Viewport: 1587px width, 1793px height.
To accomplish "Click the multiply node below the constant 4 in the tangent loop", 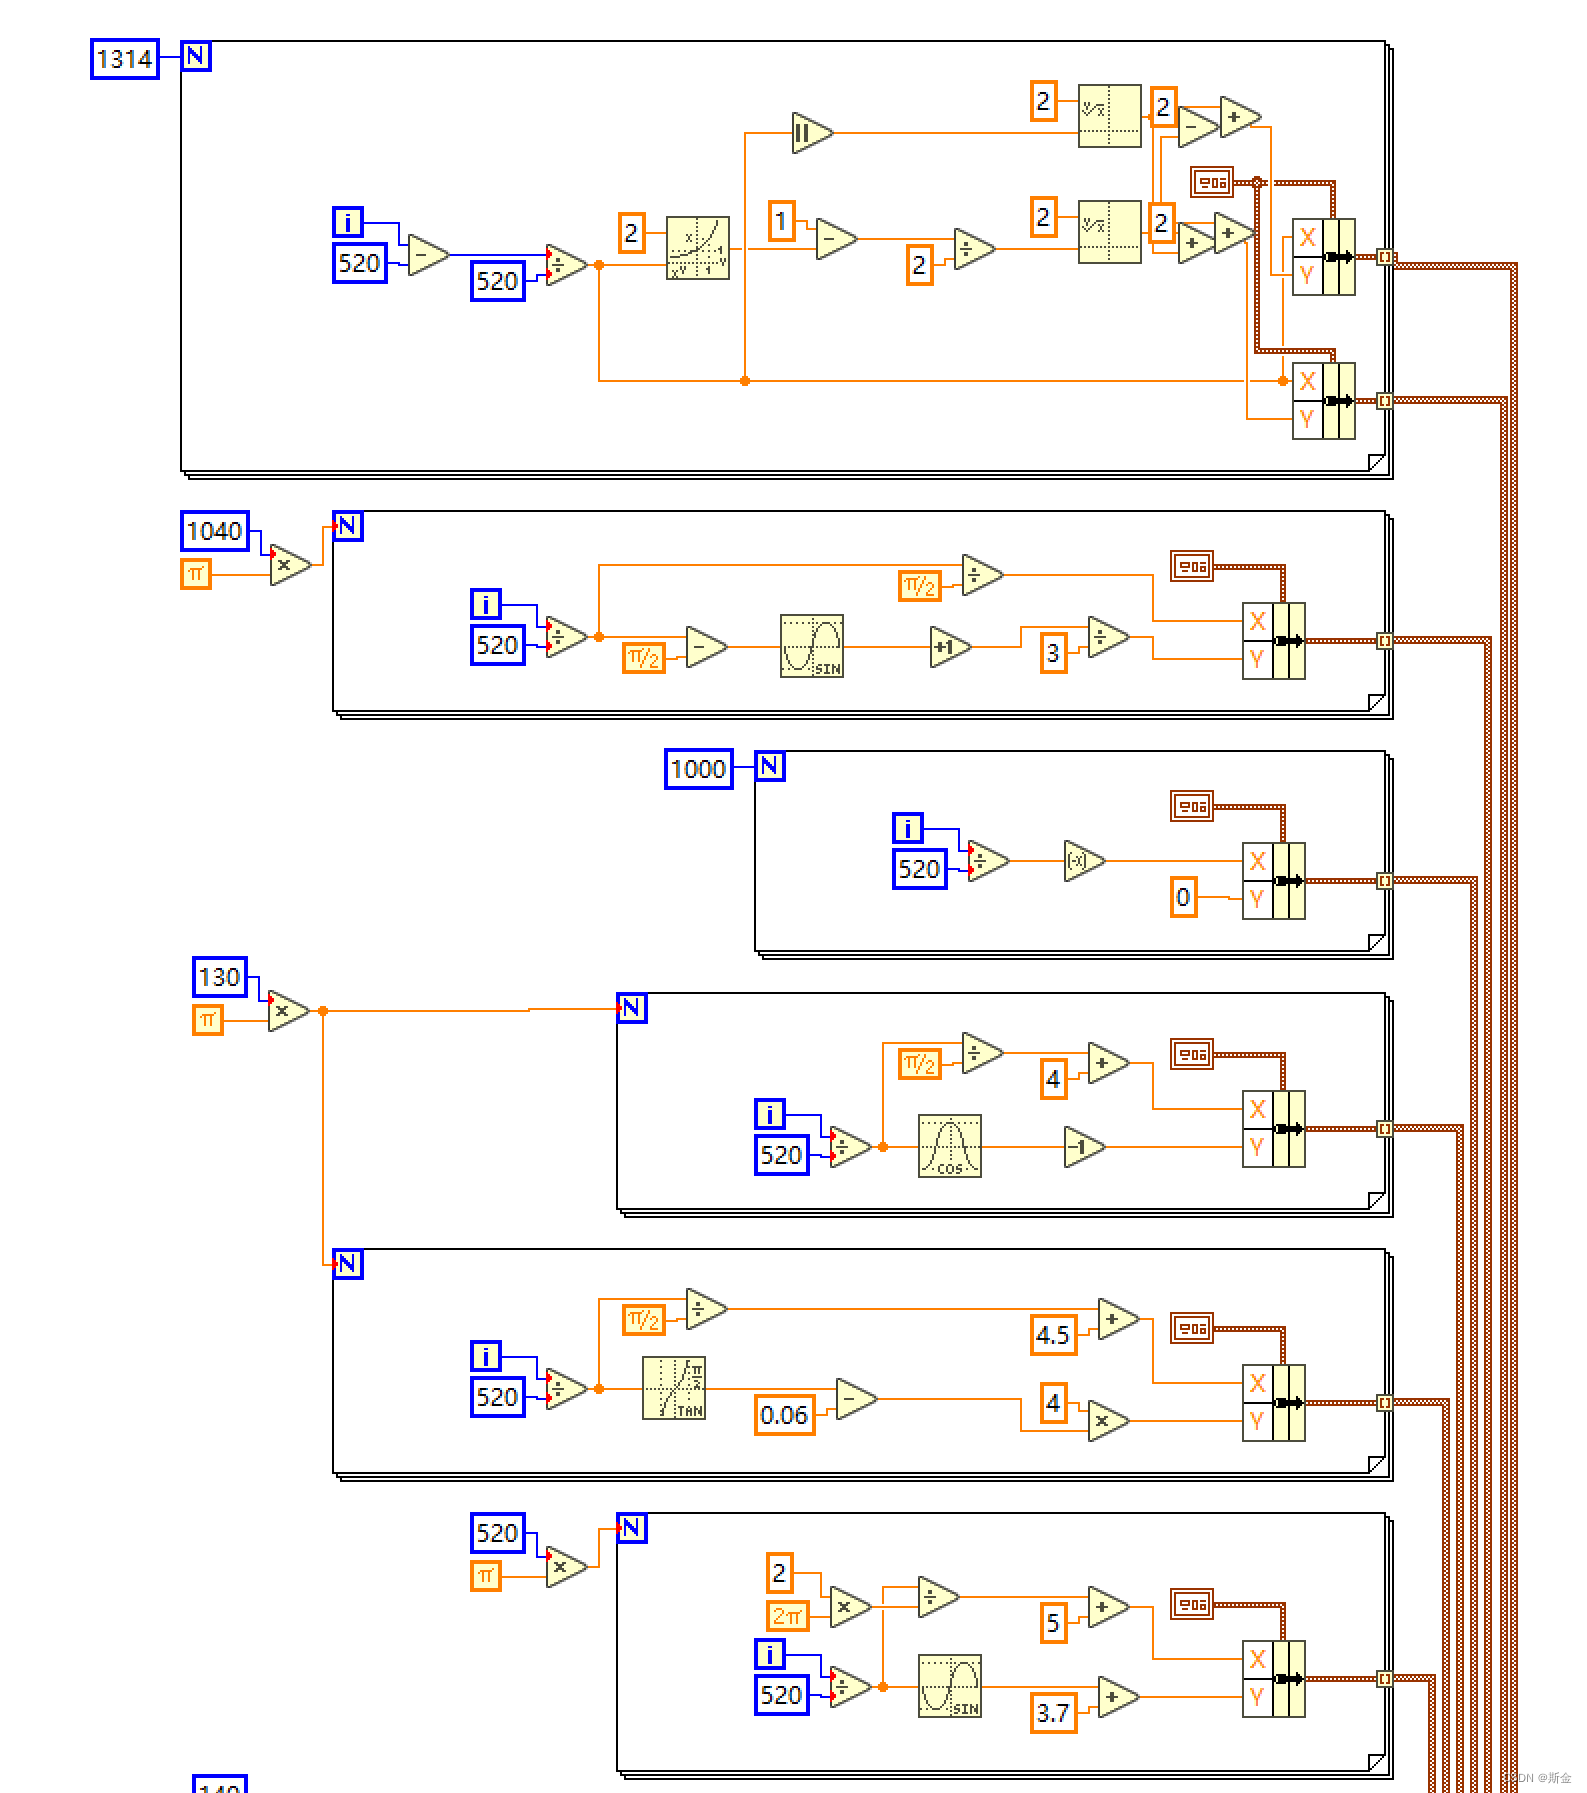I will point(1107,1421).
